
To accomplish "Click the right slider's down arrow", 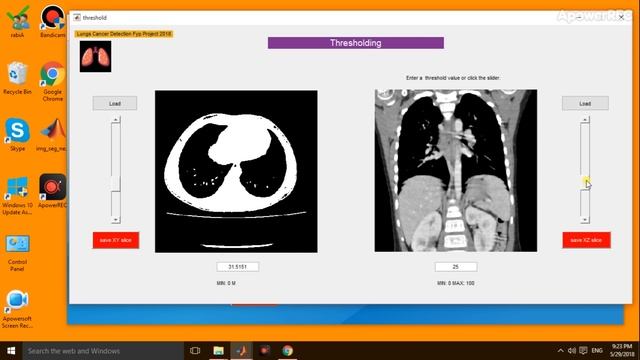I will [x=585, y=220].
